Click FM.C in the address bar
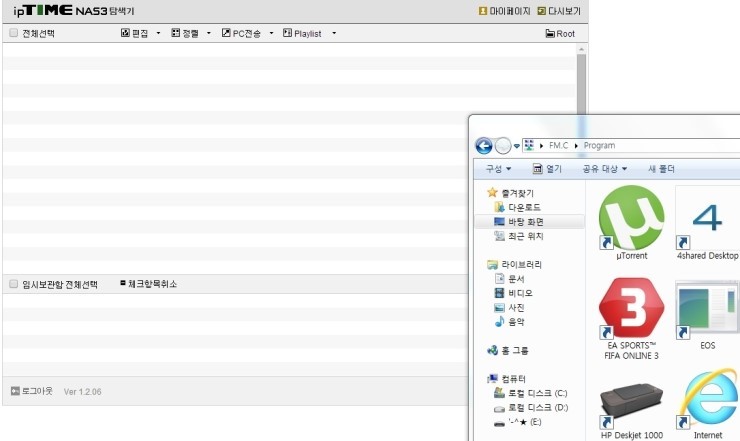Image resolution: width=740 pixels, height=441 pixels. pyautogui.click(x=558, y=145)
